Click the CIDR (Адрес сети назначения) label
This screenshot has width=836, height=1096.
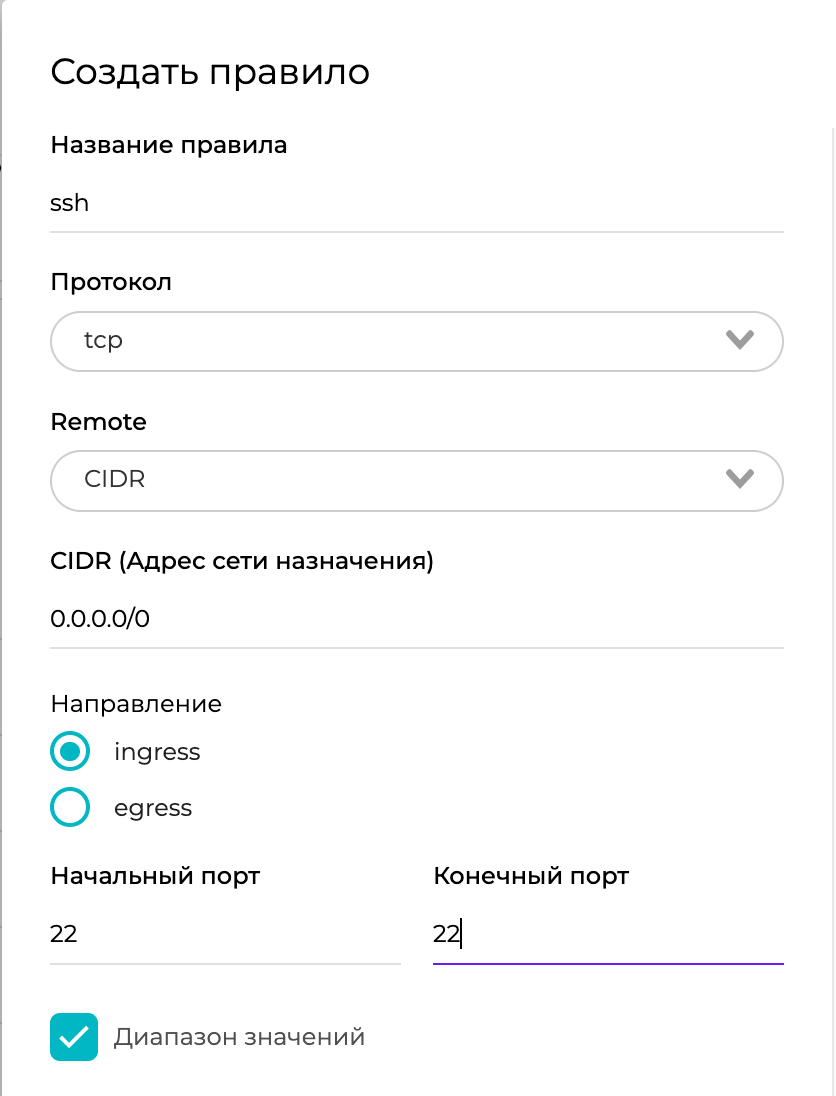[242, 561]
